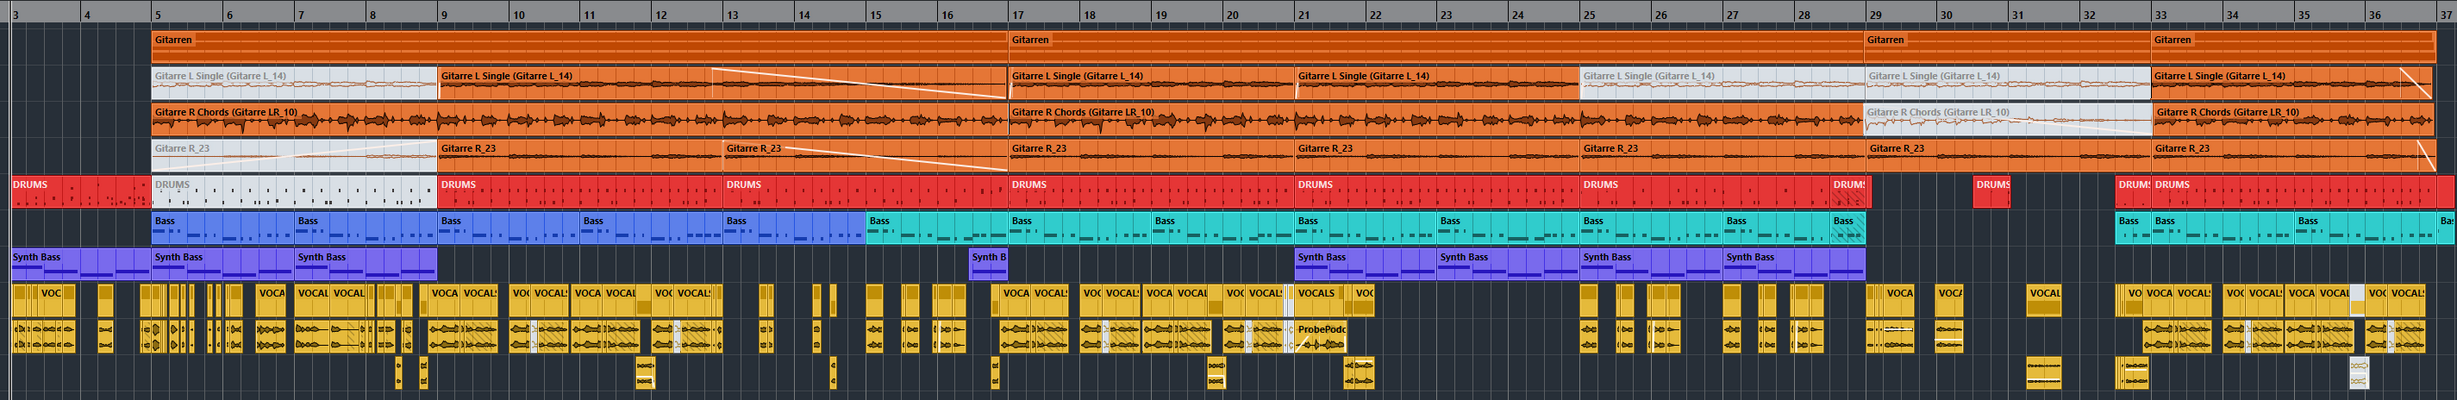2457x400 pixels.
Task: Select the muted Gitarre R Chords clip at bar 29
Action: click(x=2008, y=120)
